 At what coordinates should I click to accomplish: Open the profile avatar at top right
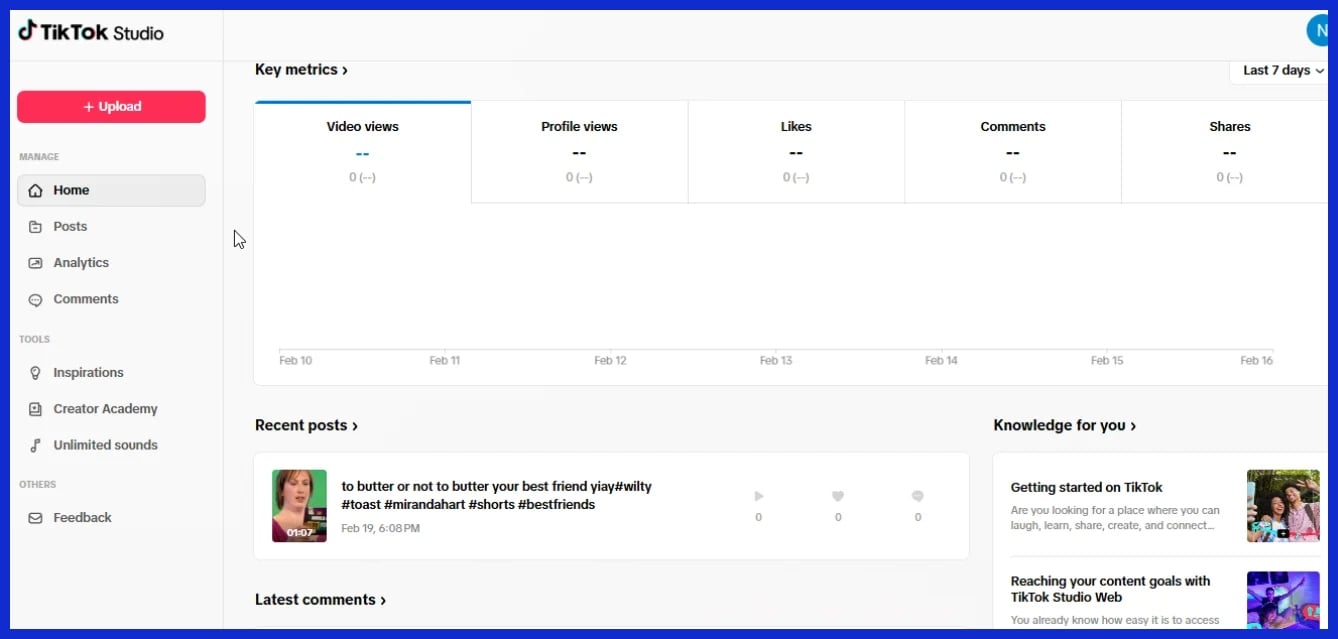pos(1318,31)
